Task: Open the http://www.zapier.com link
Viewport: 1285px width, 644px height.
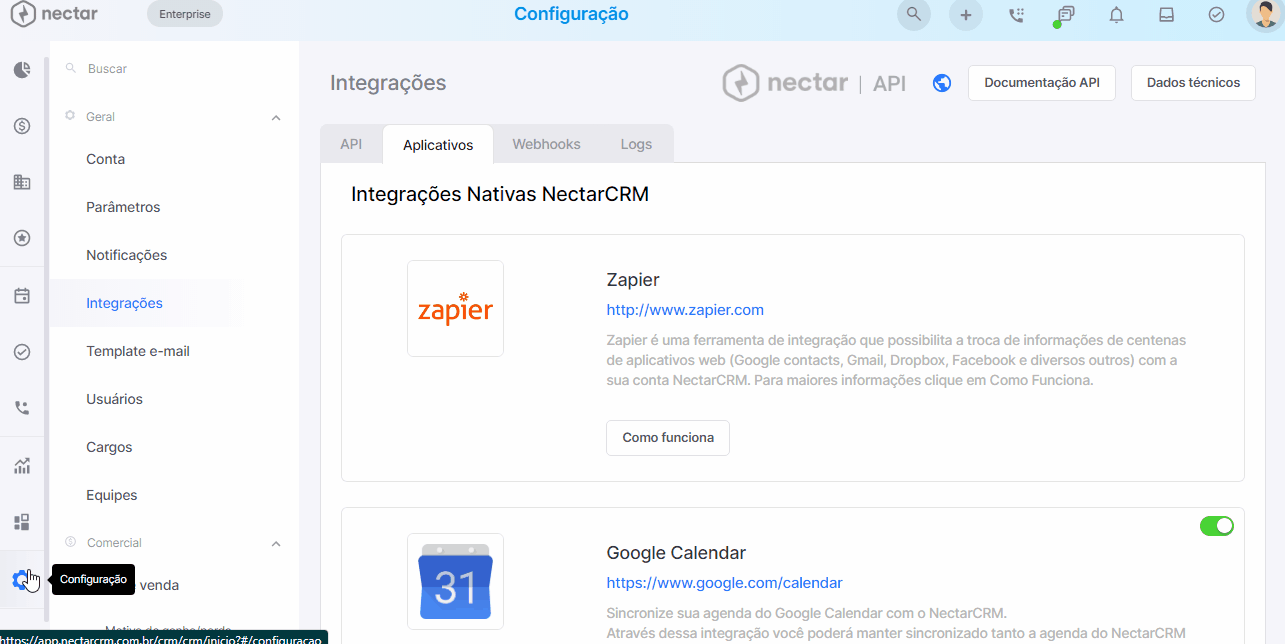Action: click(685, 310)
